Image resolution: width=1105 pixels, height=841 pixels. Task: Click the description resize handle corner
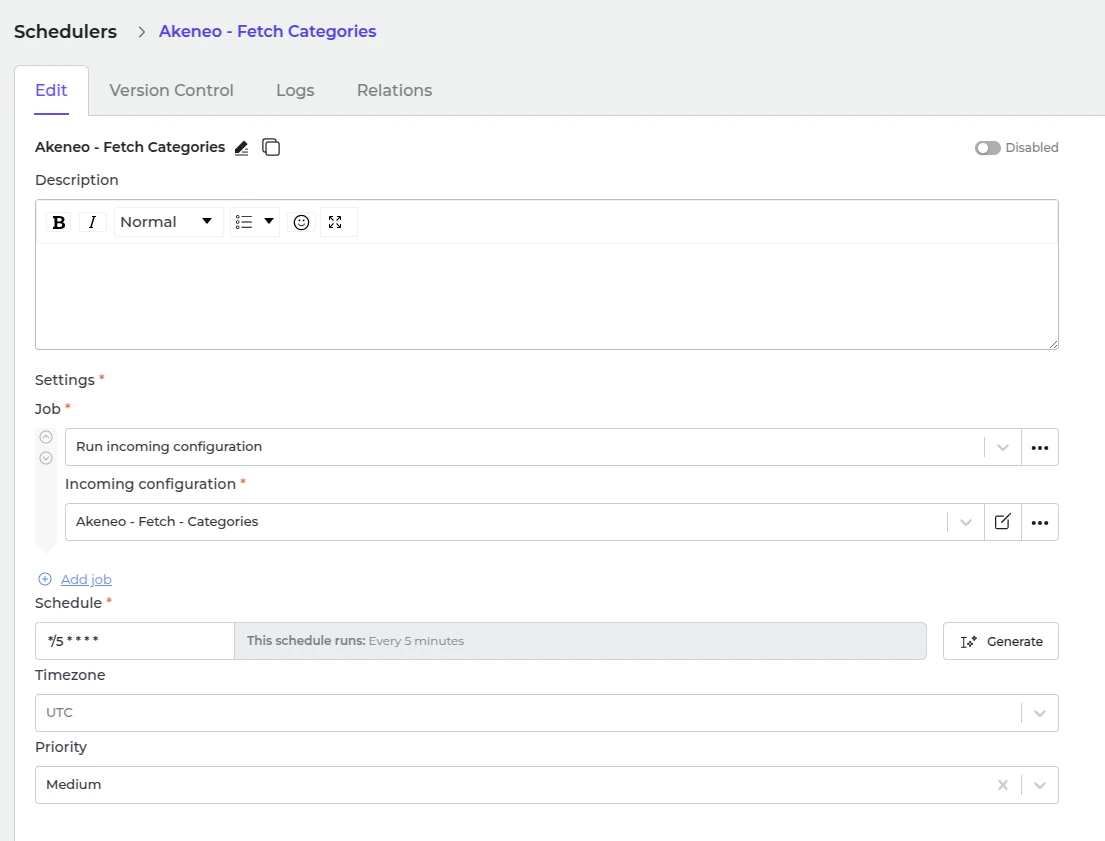click(x=1053, y=343)
